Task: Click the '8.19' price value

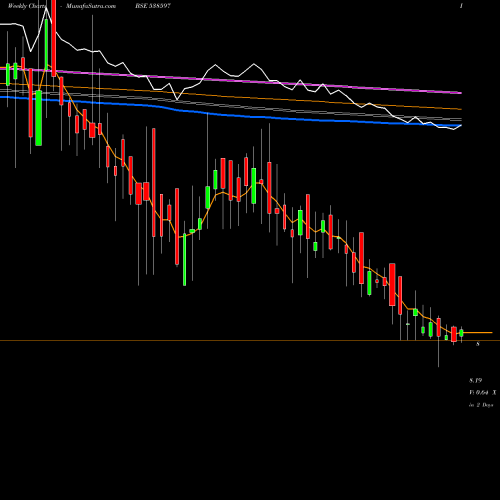Action: tap(476, 380)
